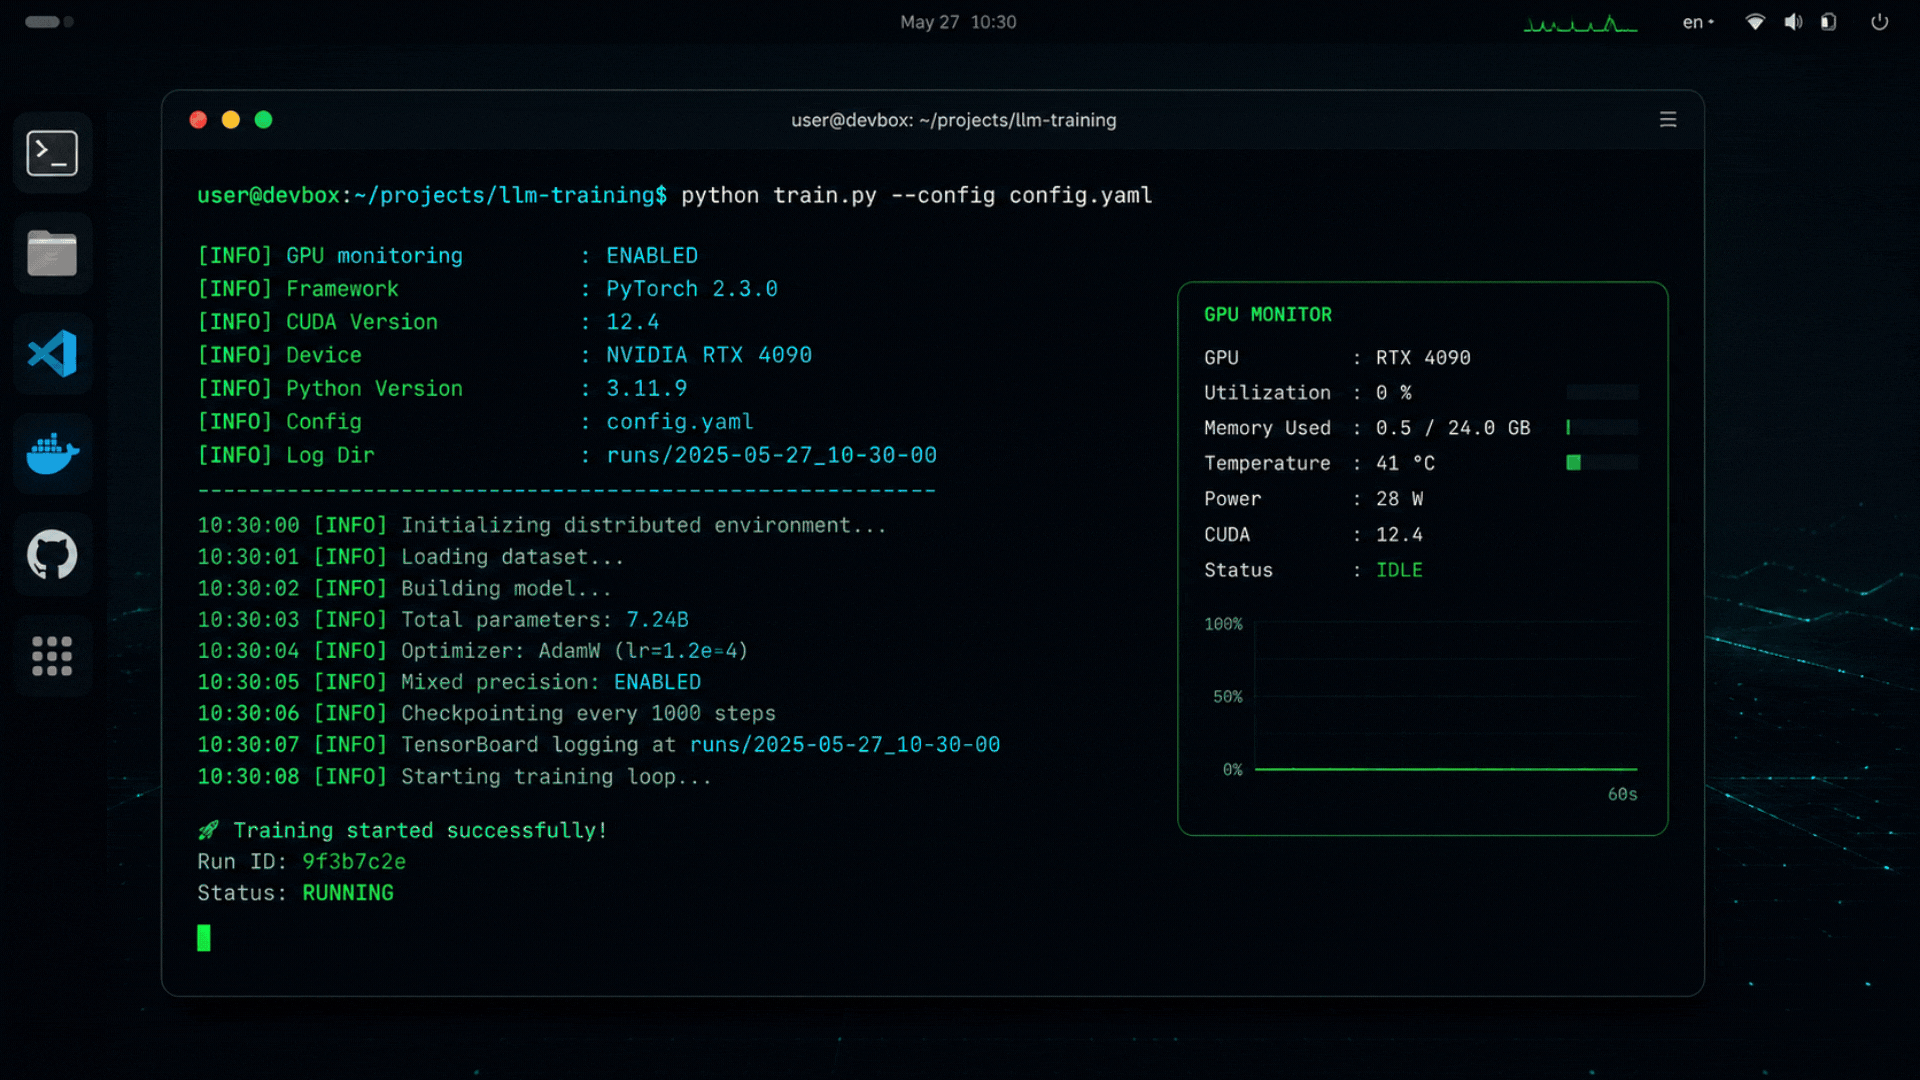This screenshot has width=1920, height=1080.
Task: Click the Temperature 41 °C reading
Action: (1405, 463)
